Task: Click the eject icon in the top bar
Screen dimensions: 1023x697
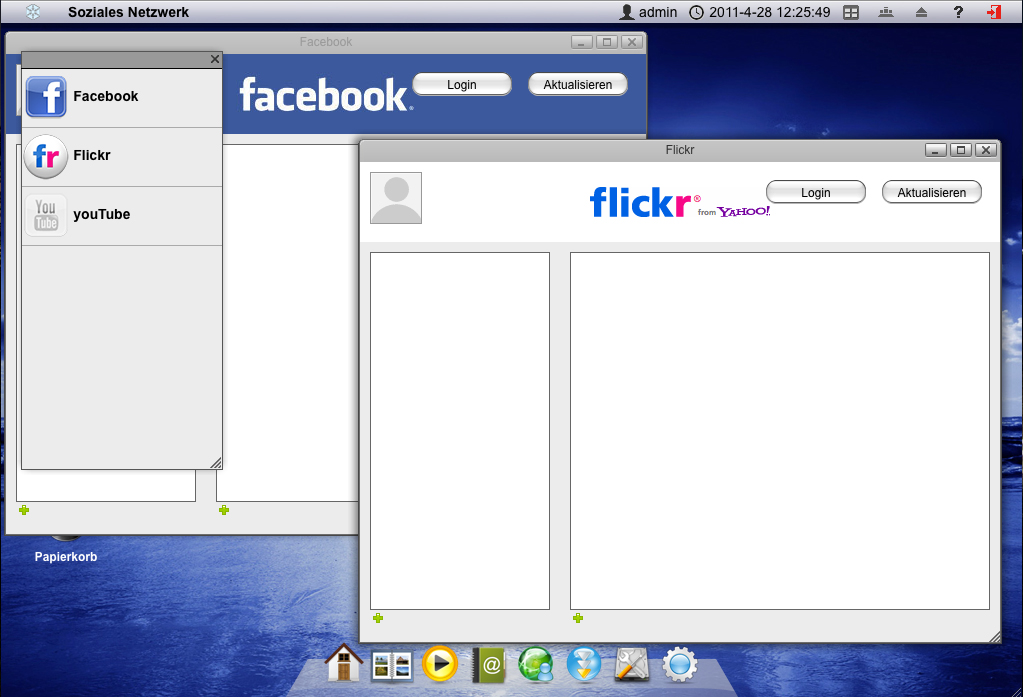Action: 921,12
